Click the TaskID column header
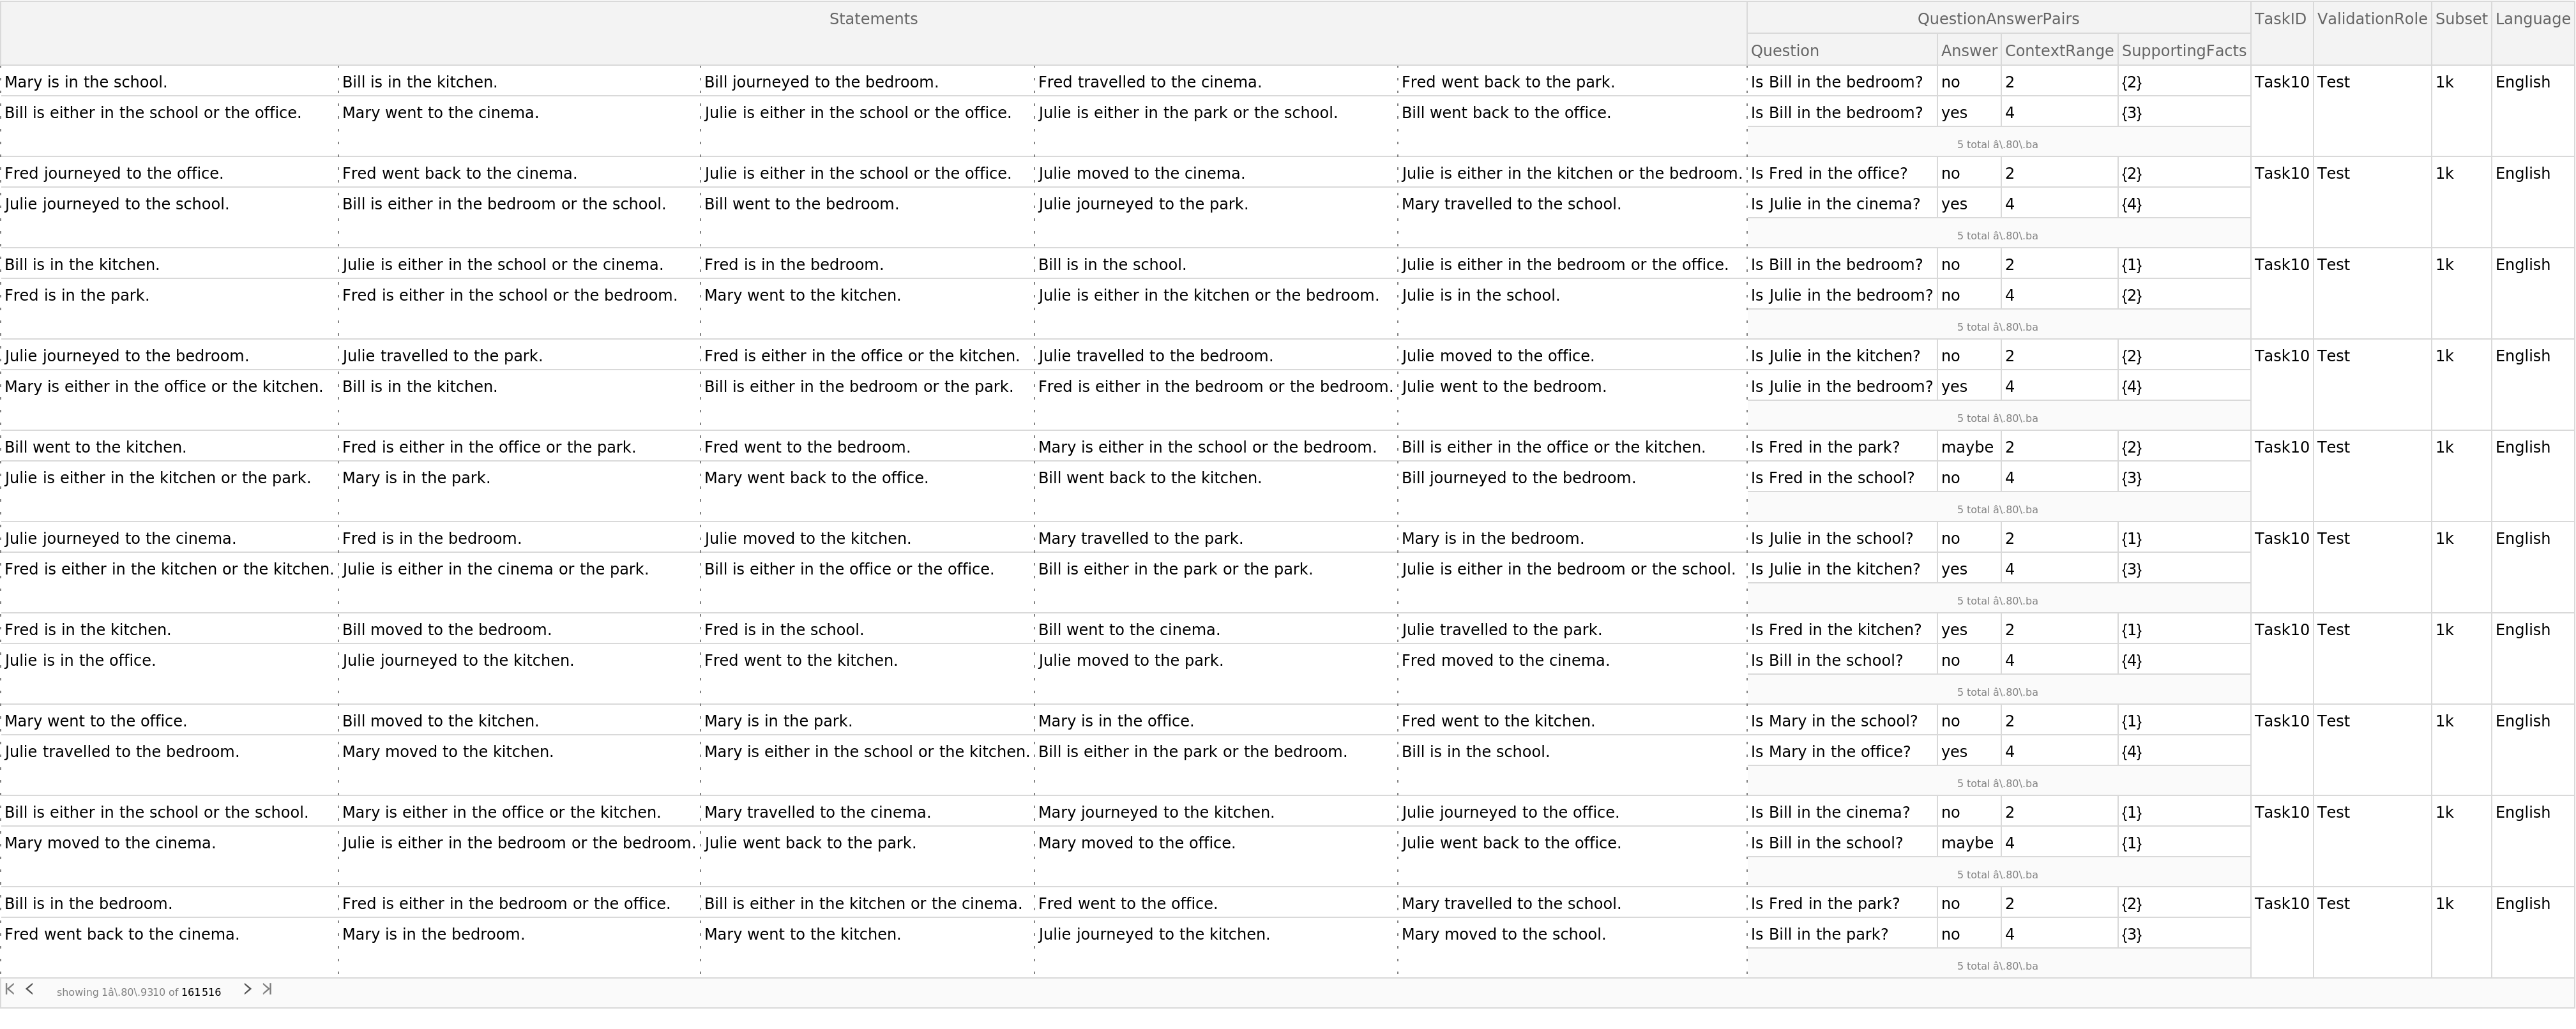Image resolution: width=2576 pixels, height=1029 pixels. pos(2280,19)
